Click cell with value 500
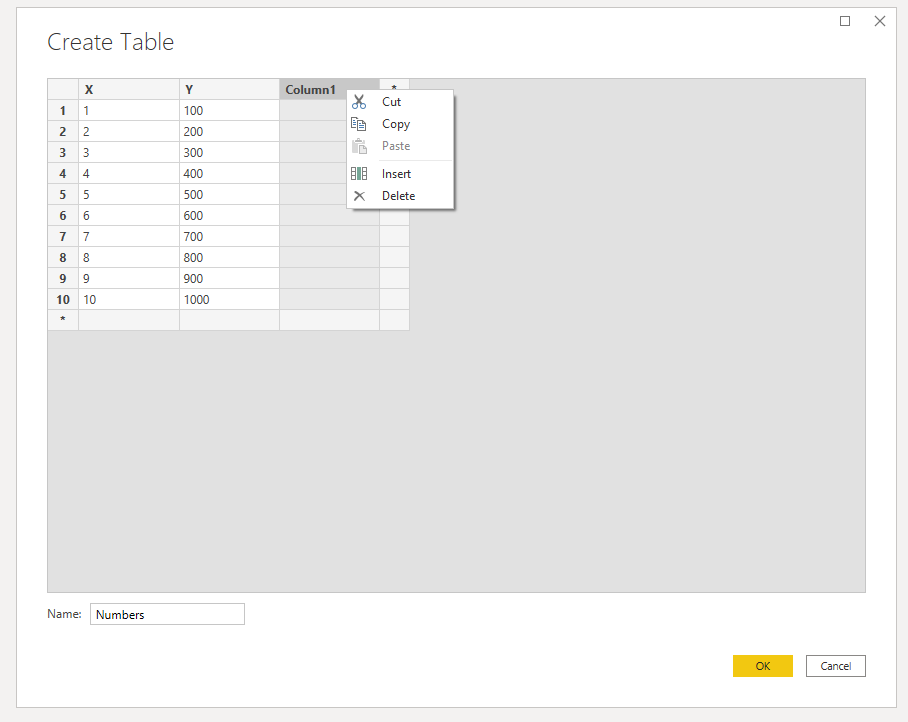The width and height of the screenshot is (908, 722). click(x=229, y=195)
